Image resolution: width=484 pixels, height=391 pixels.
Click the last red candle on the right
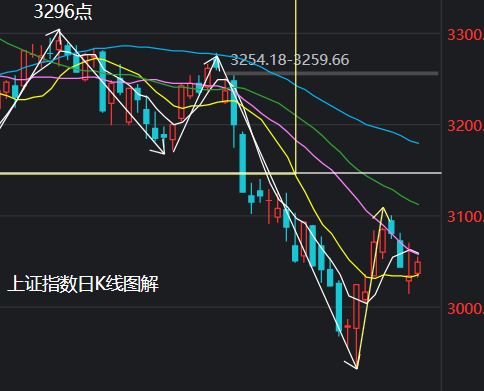click(418, 267)
